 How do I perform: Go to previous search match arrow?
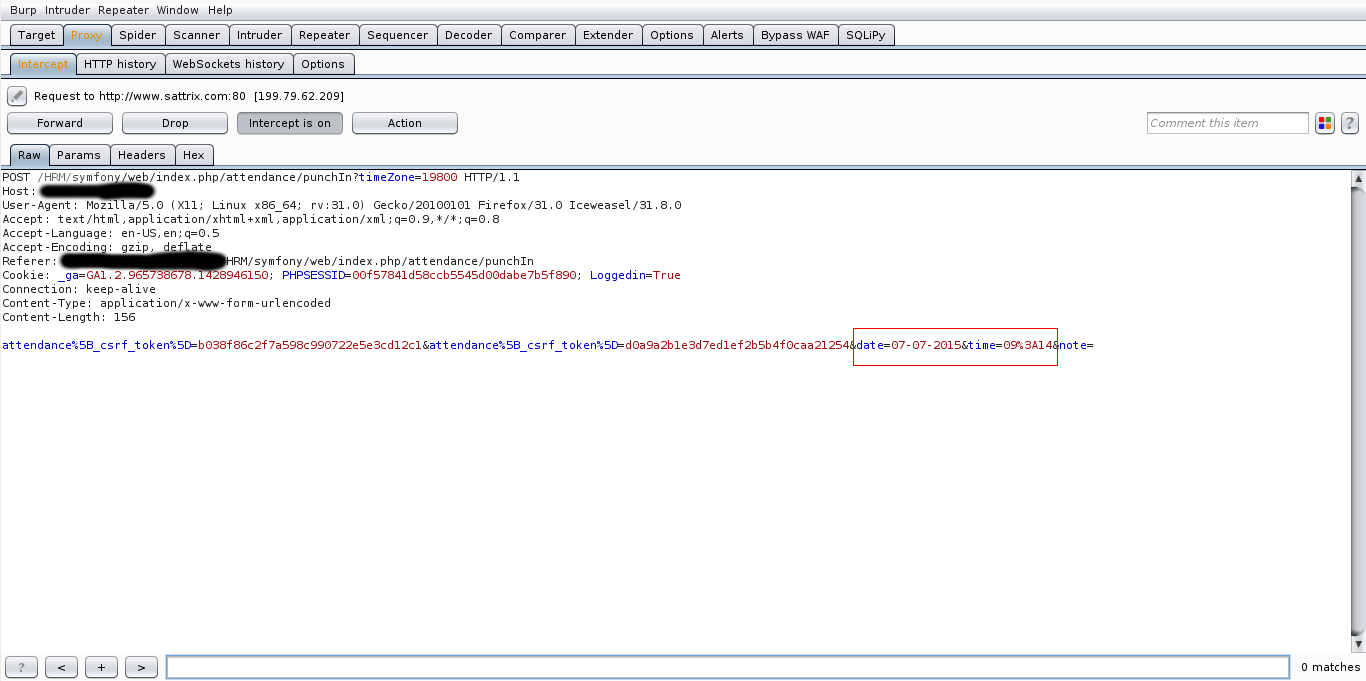pos(61,667)
